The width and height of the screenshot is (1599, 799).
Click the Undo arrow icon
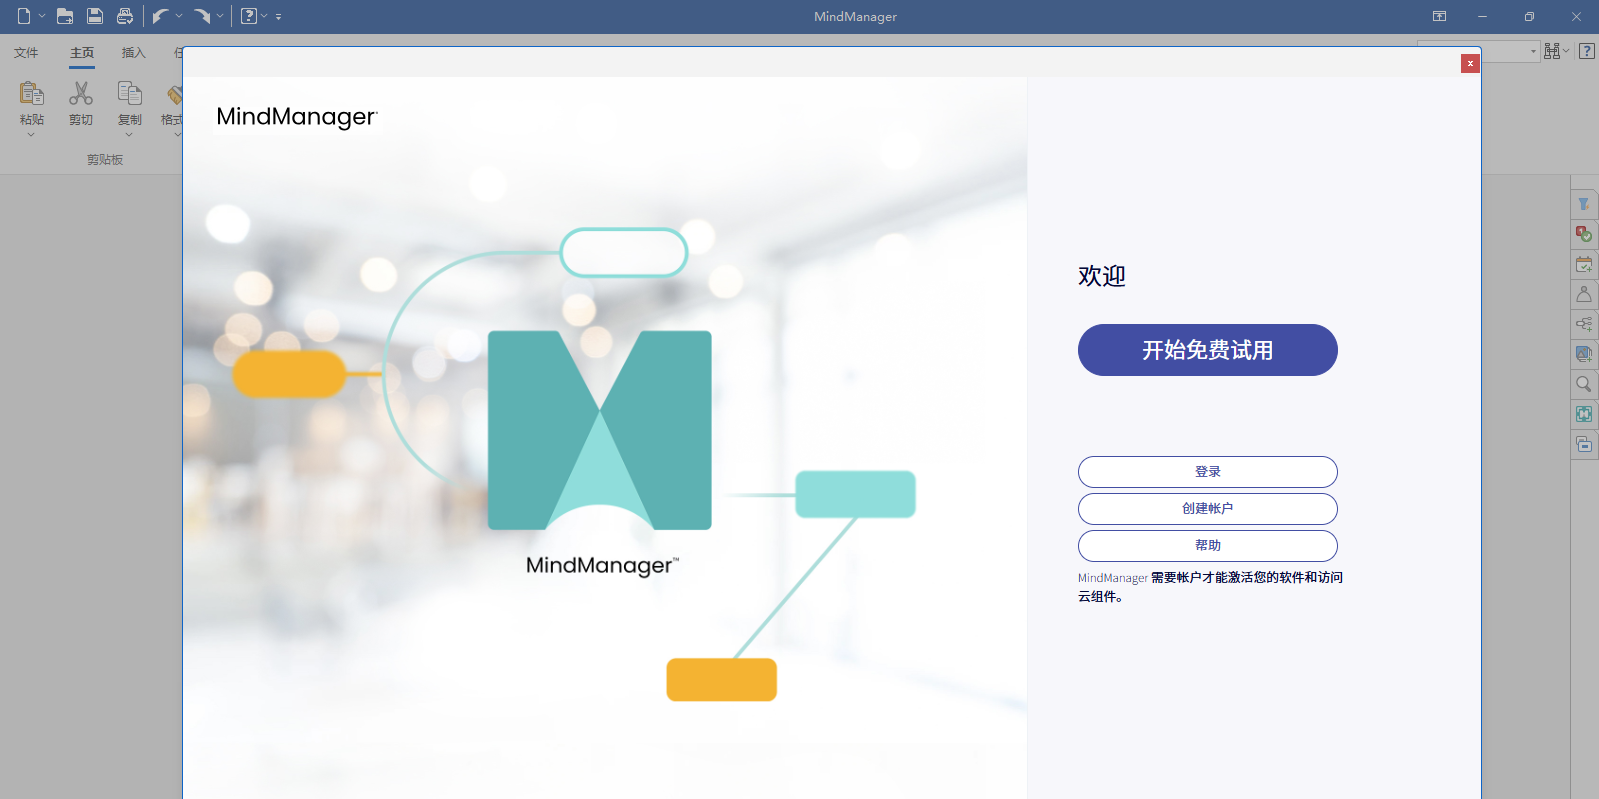tap(160, 16)
